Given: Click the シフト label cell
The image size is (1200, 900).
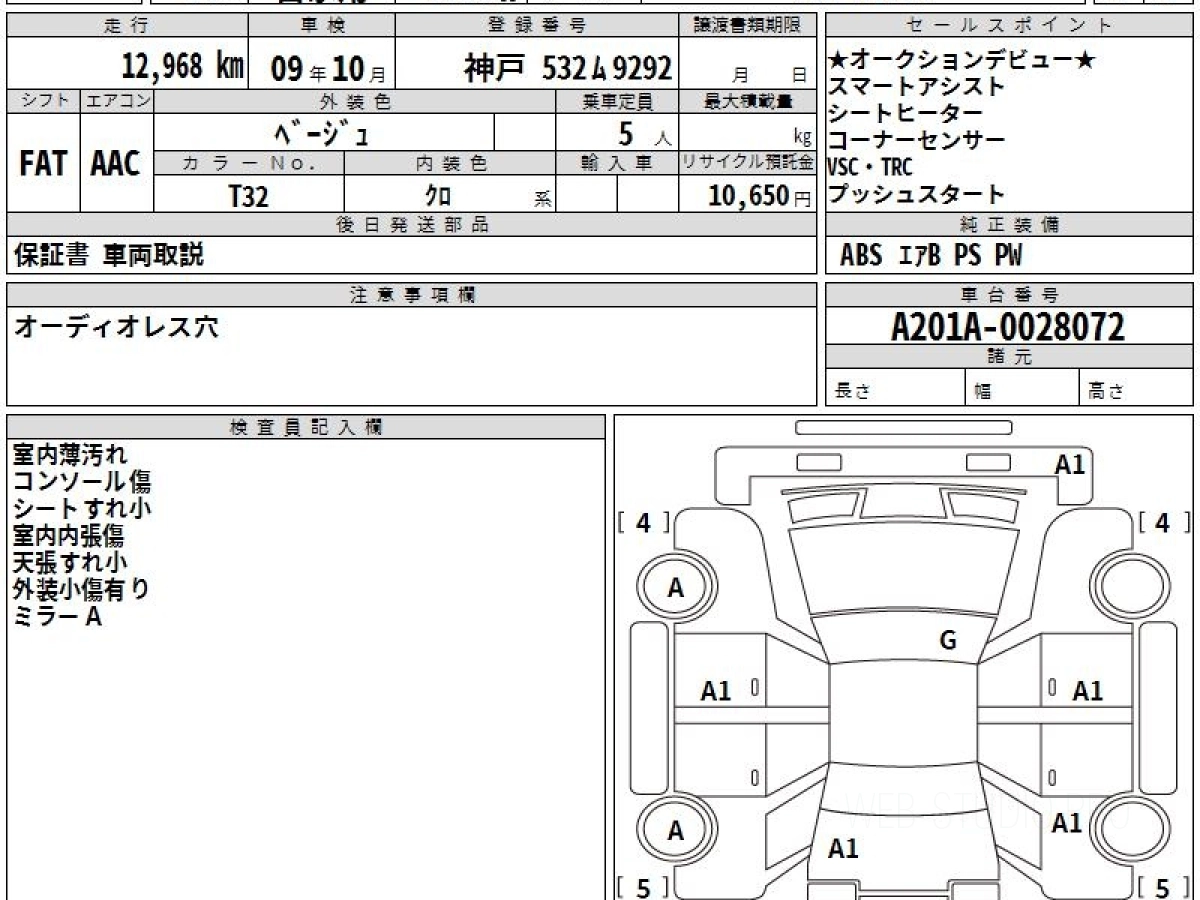Looking at the screenshot, I should click(x=43, y=101).
